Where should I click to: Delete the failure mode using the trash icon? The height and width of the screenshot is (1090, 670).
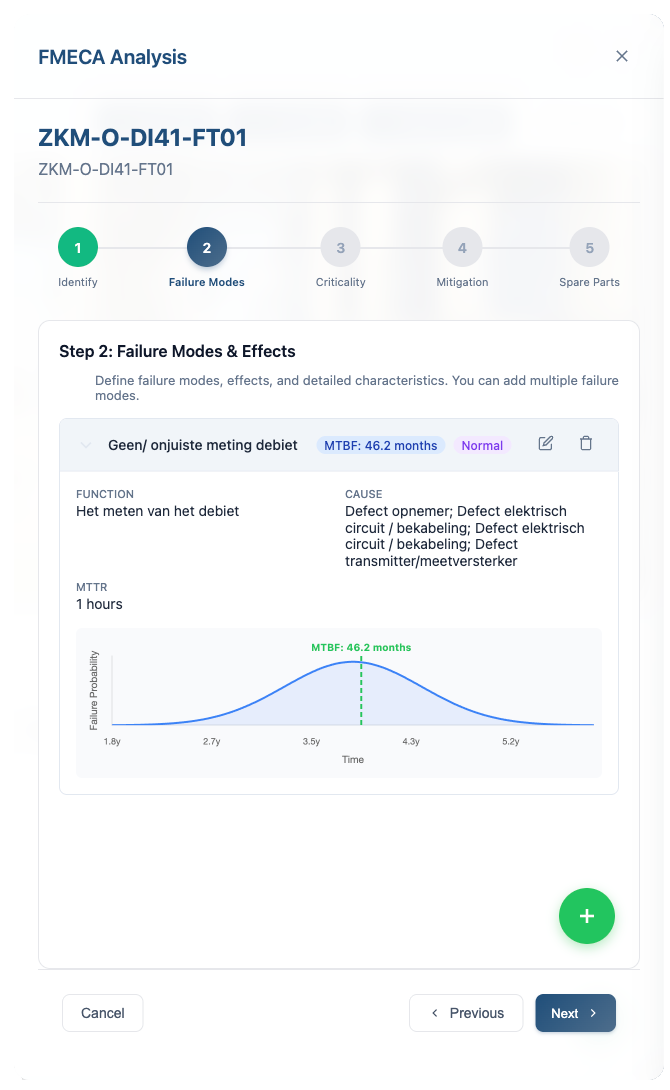(586, 443)
